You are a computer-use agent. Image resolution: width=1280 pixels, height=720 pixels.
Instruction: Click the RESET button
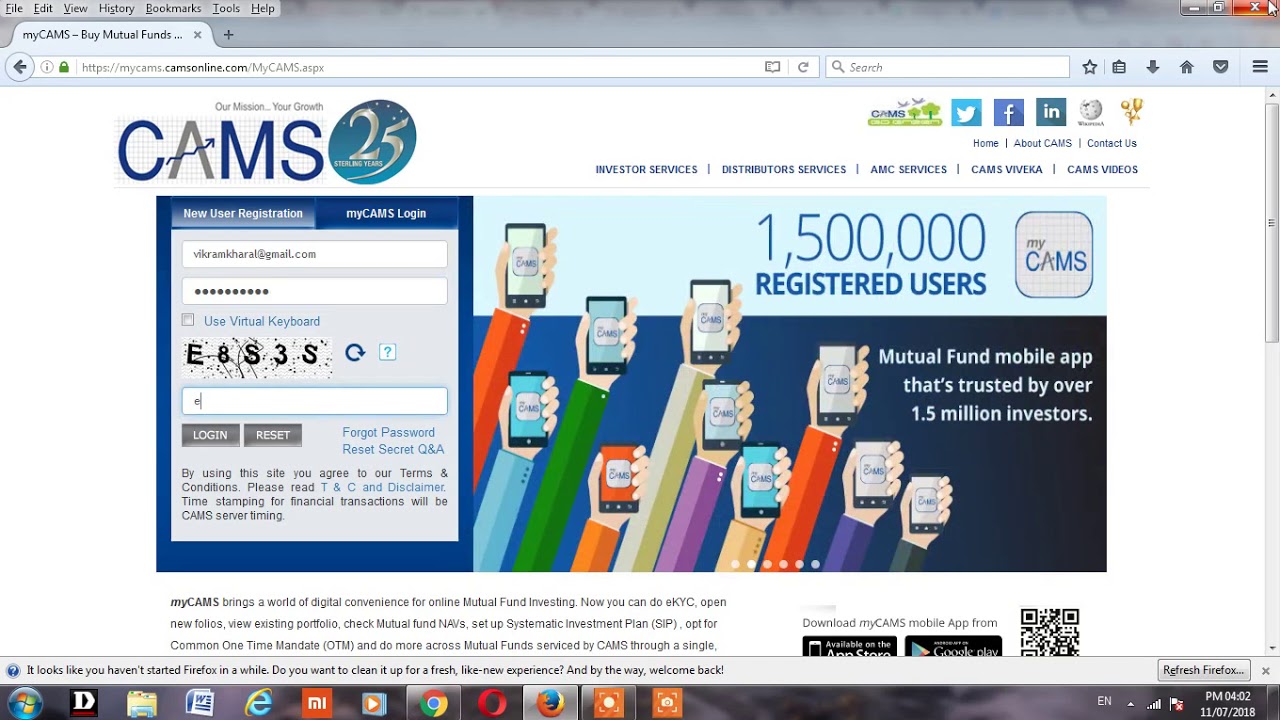coord(273,435)
